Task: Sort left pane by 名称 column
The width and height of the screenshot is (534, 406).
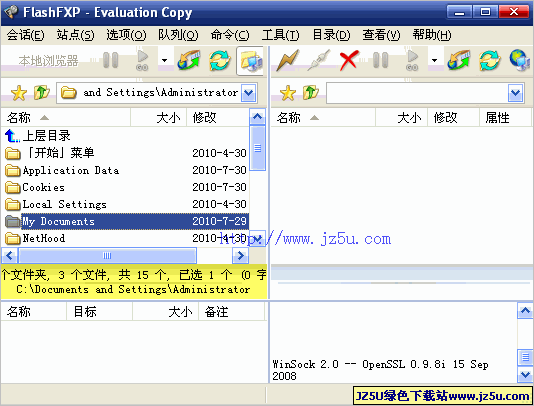Action: 66,118
